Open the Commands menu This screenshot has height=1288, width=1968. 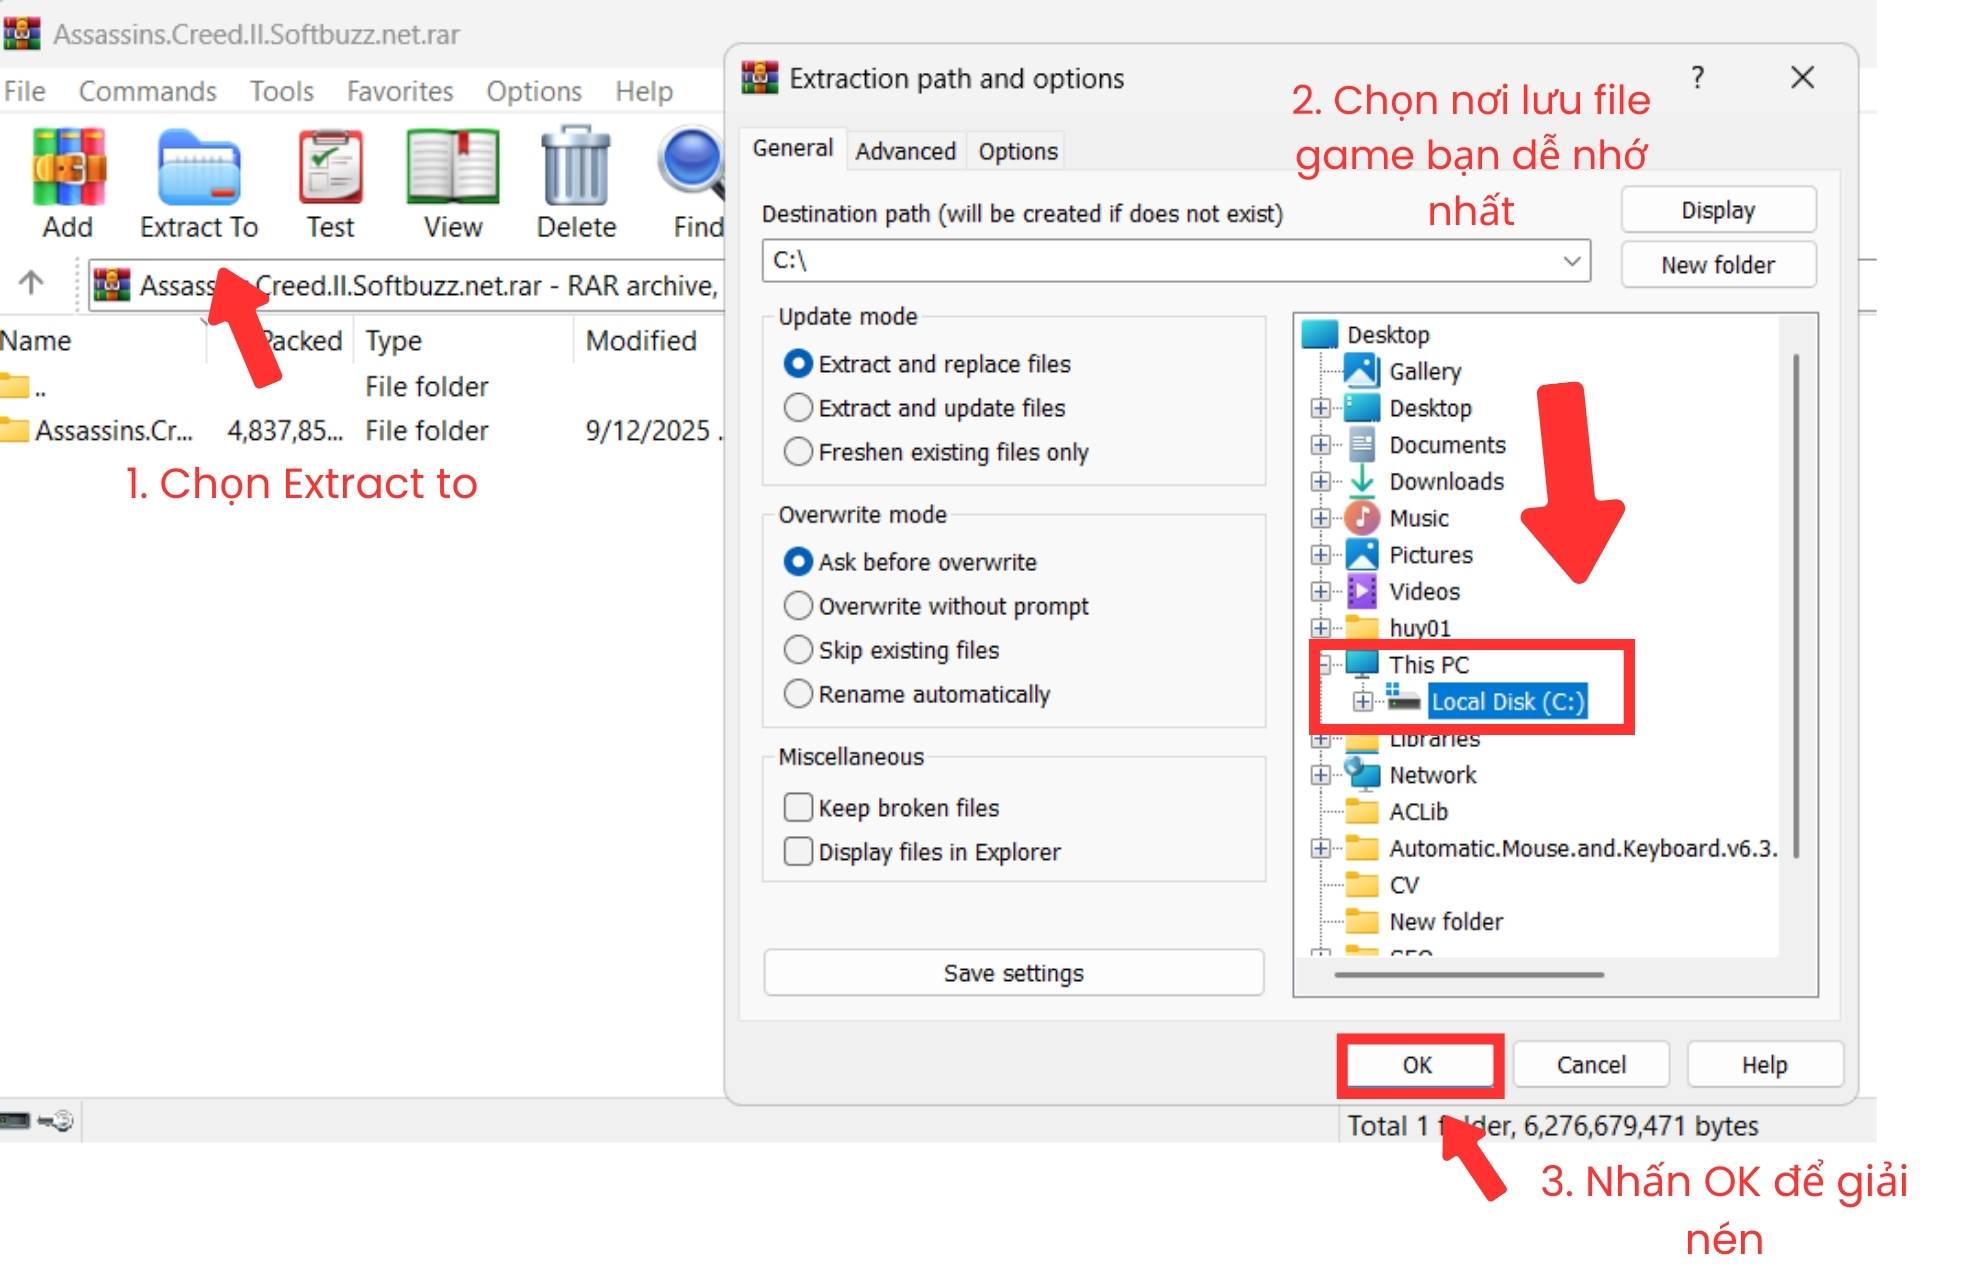(x=147, y=91)
